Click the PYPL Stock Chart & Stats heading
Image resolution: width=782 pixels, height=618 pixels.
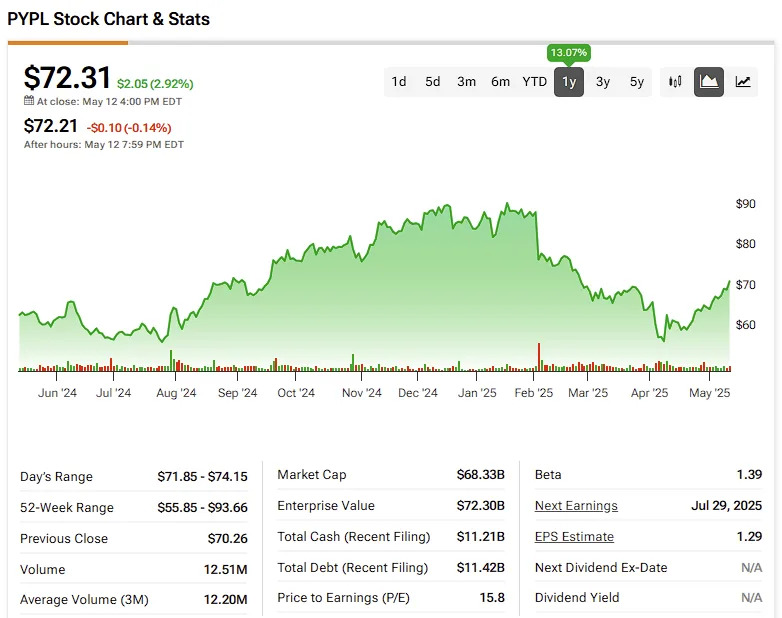(109, 19)
